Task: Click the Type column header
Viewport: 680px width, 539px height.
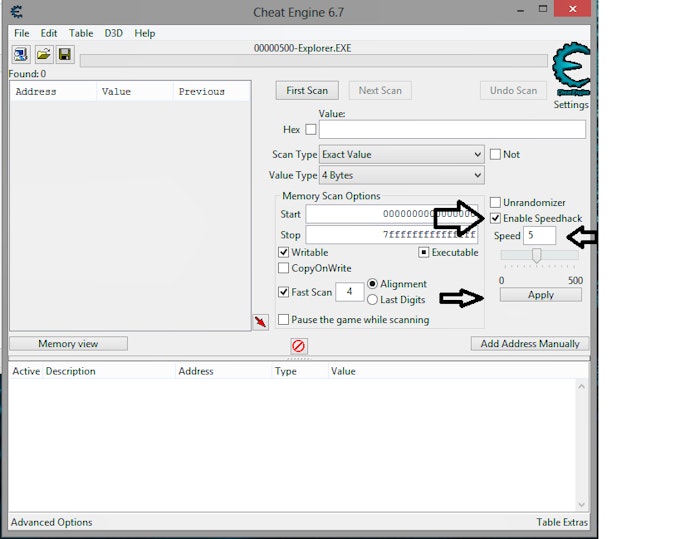Action: coord(300,371)
